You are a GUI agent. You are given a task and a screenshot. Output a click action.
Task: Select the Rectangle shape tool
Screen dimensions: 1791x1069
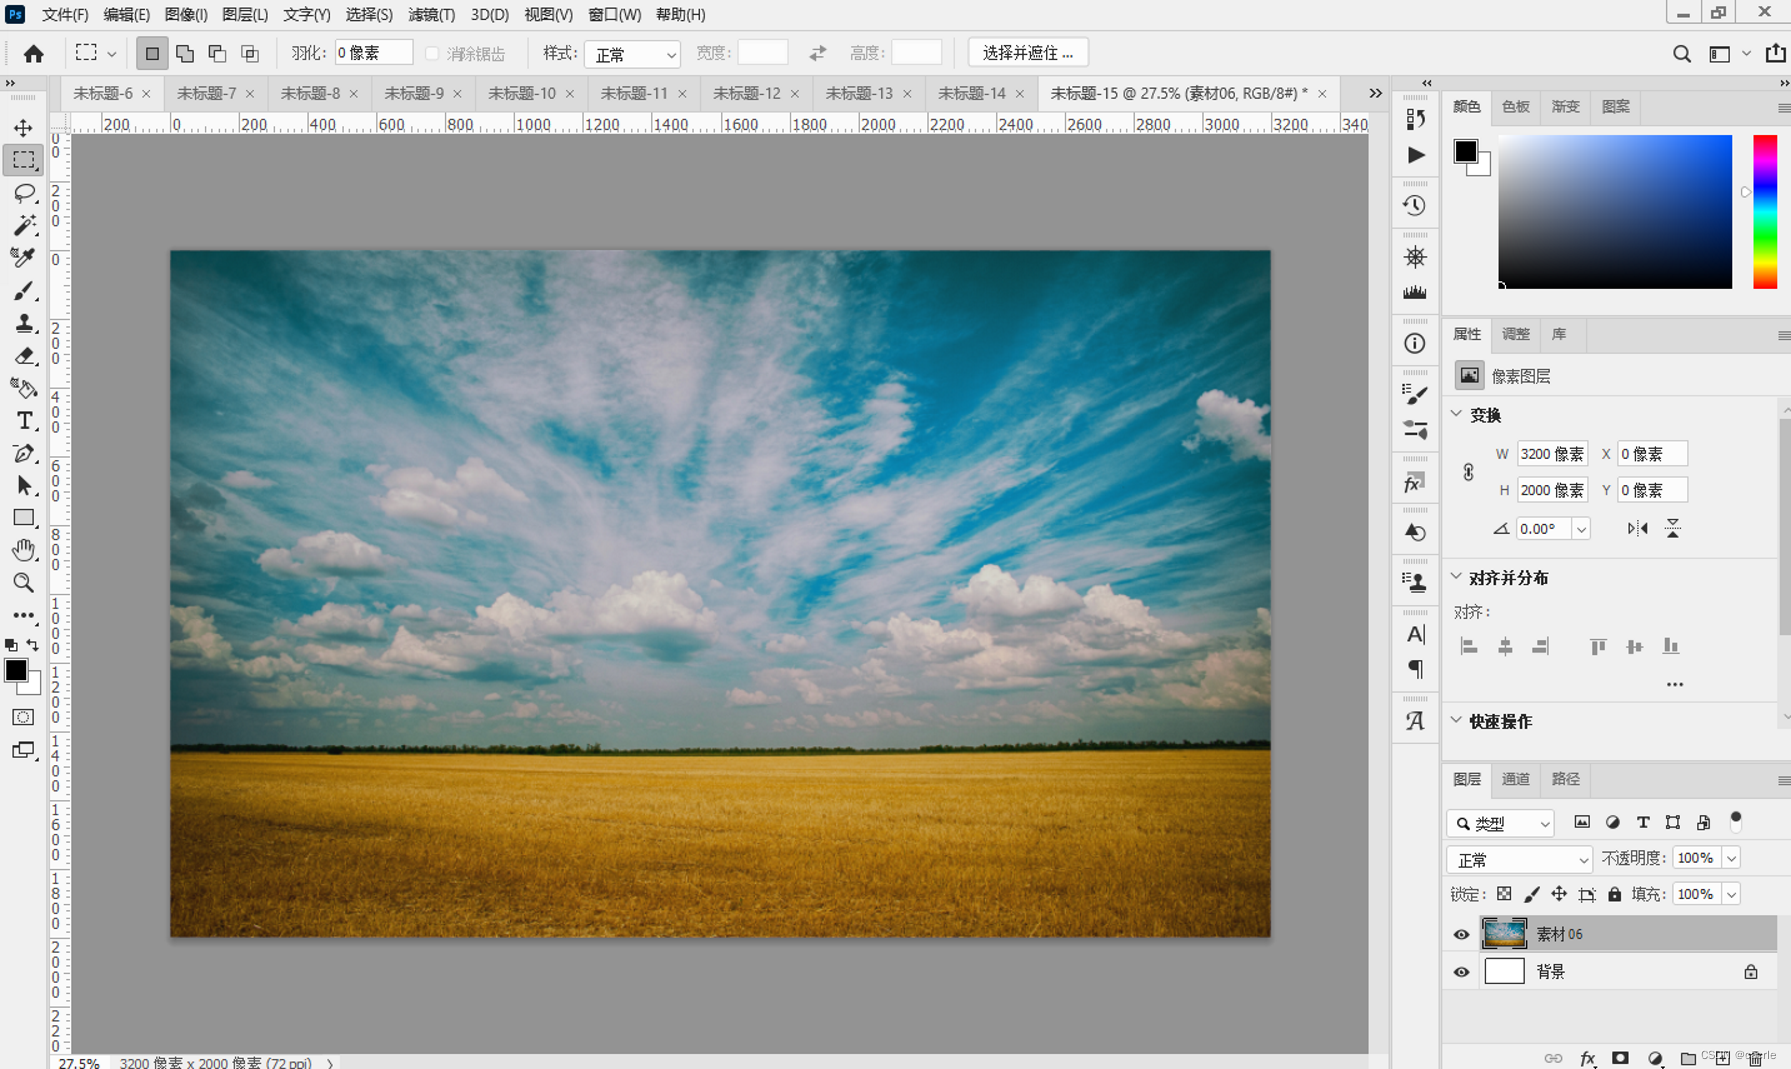tap(23, 518)
